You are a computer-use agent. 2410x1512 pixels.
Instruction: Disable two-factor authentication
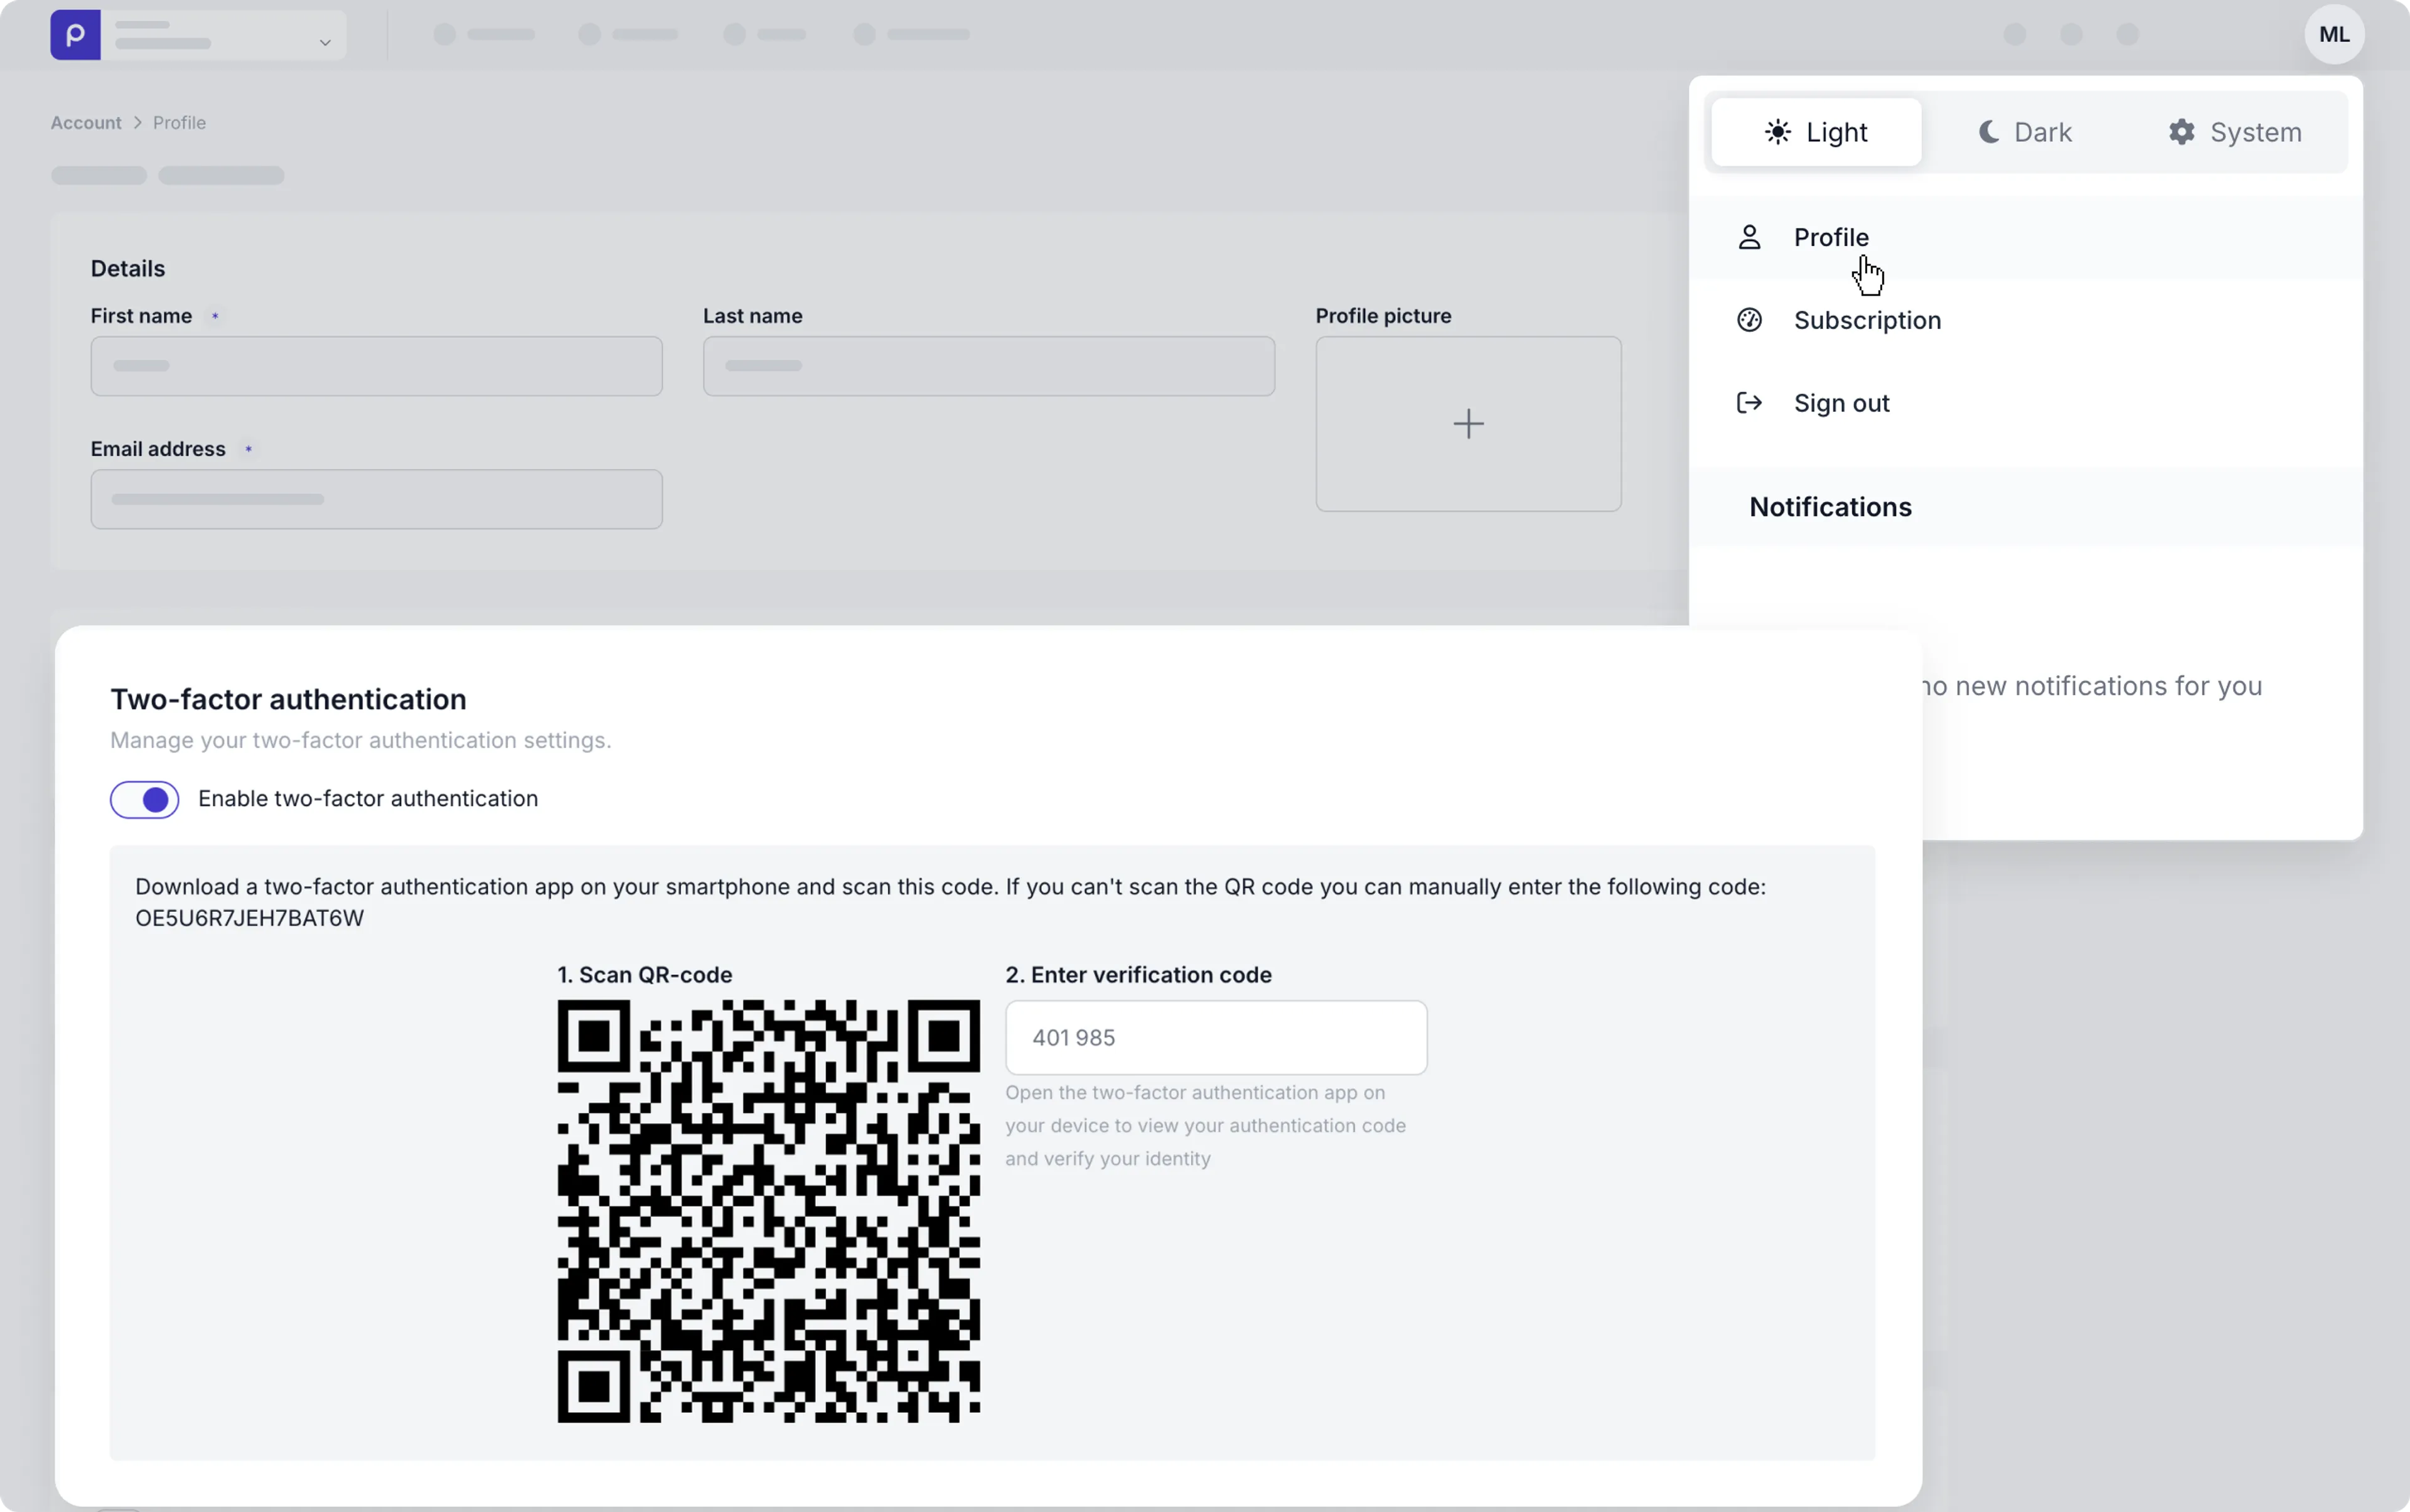[x=143, y=799]
